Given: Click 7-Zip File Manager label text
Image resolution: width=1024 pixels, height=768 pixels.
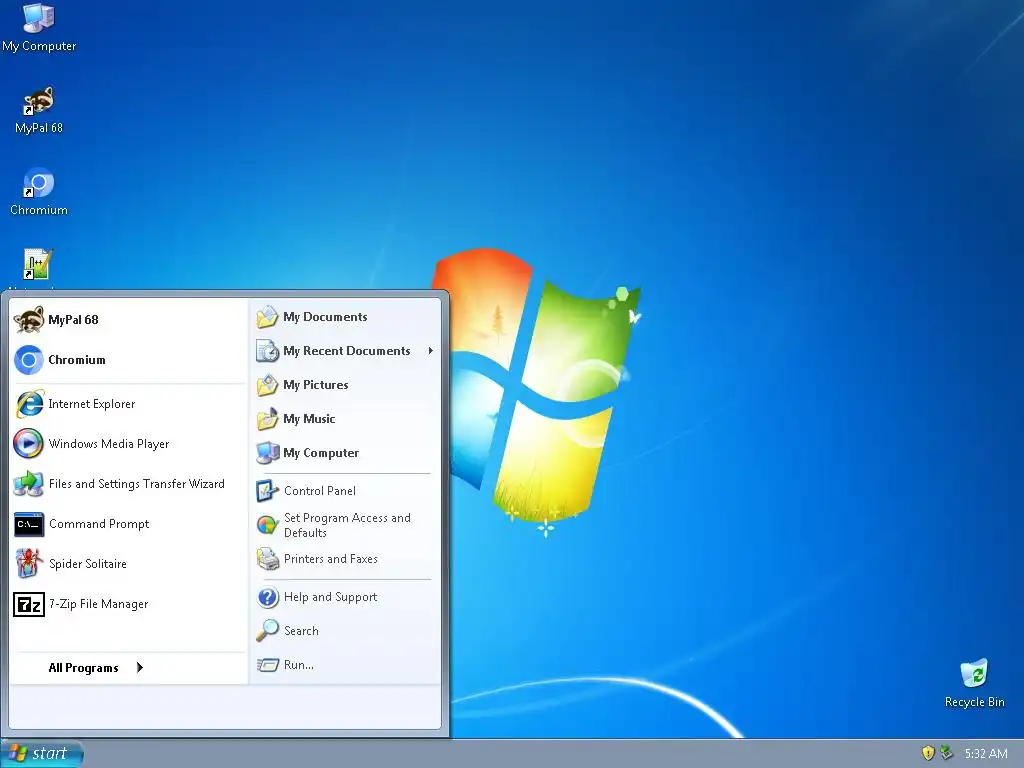Looking at the screenshot, I should pos(98,604).
